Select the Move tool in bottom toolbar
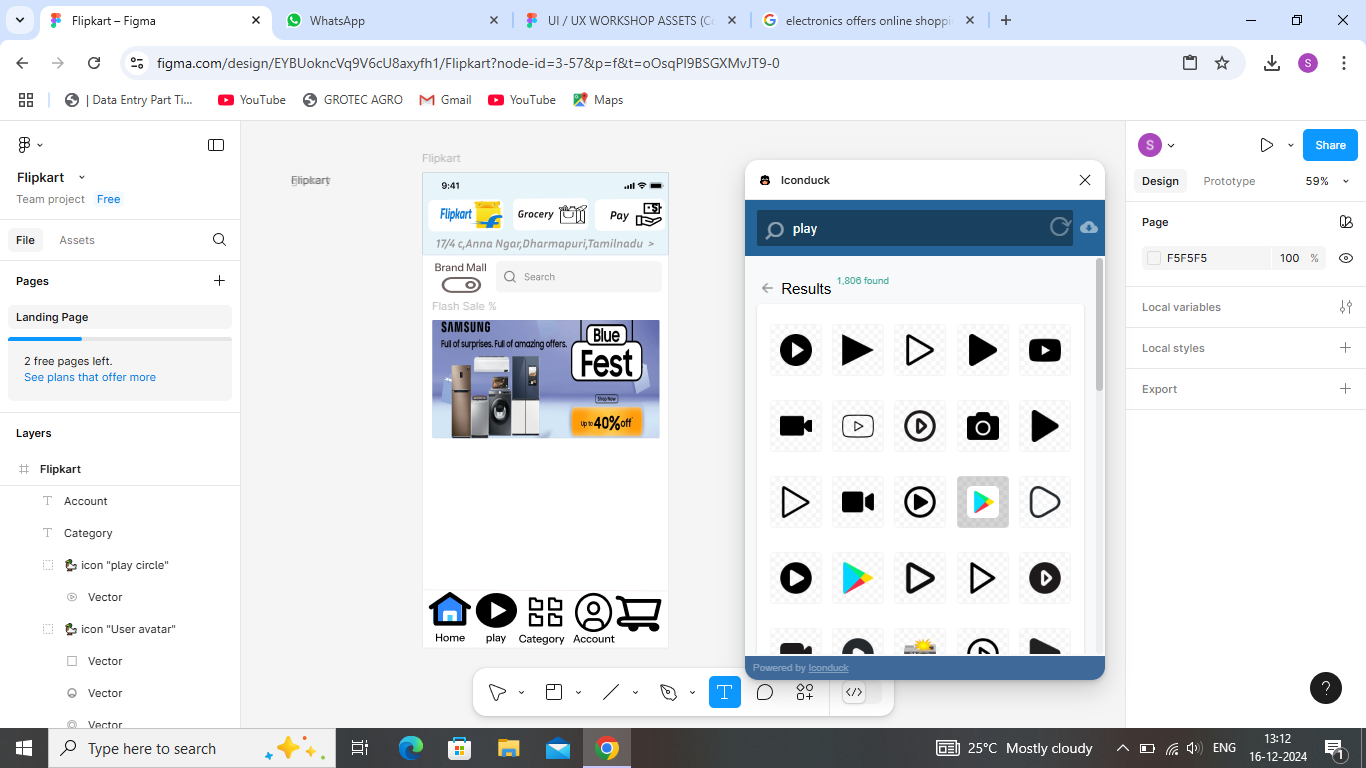The width and height of the screenshot is (1366, 768). [x=497, y=692]
